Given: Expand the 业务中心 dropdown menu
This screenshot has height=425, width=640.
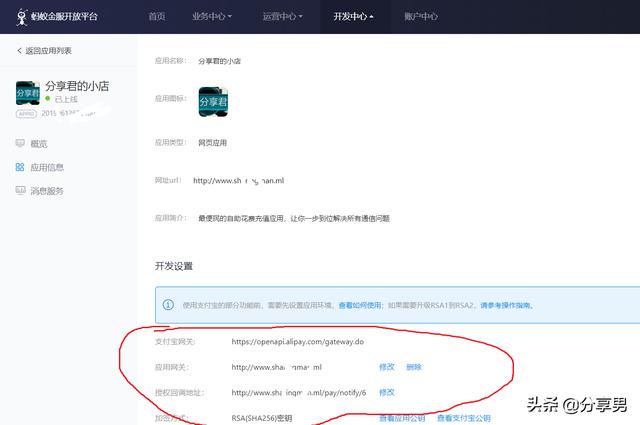Looking at the screenshot, I should [x=212, y=16].
